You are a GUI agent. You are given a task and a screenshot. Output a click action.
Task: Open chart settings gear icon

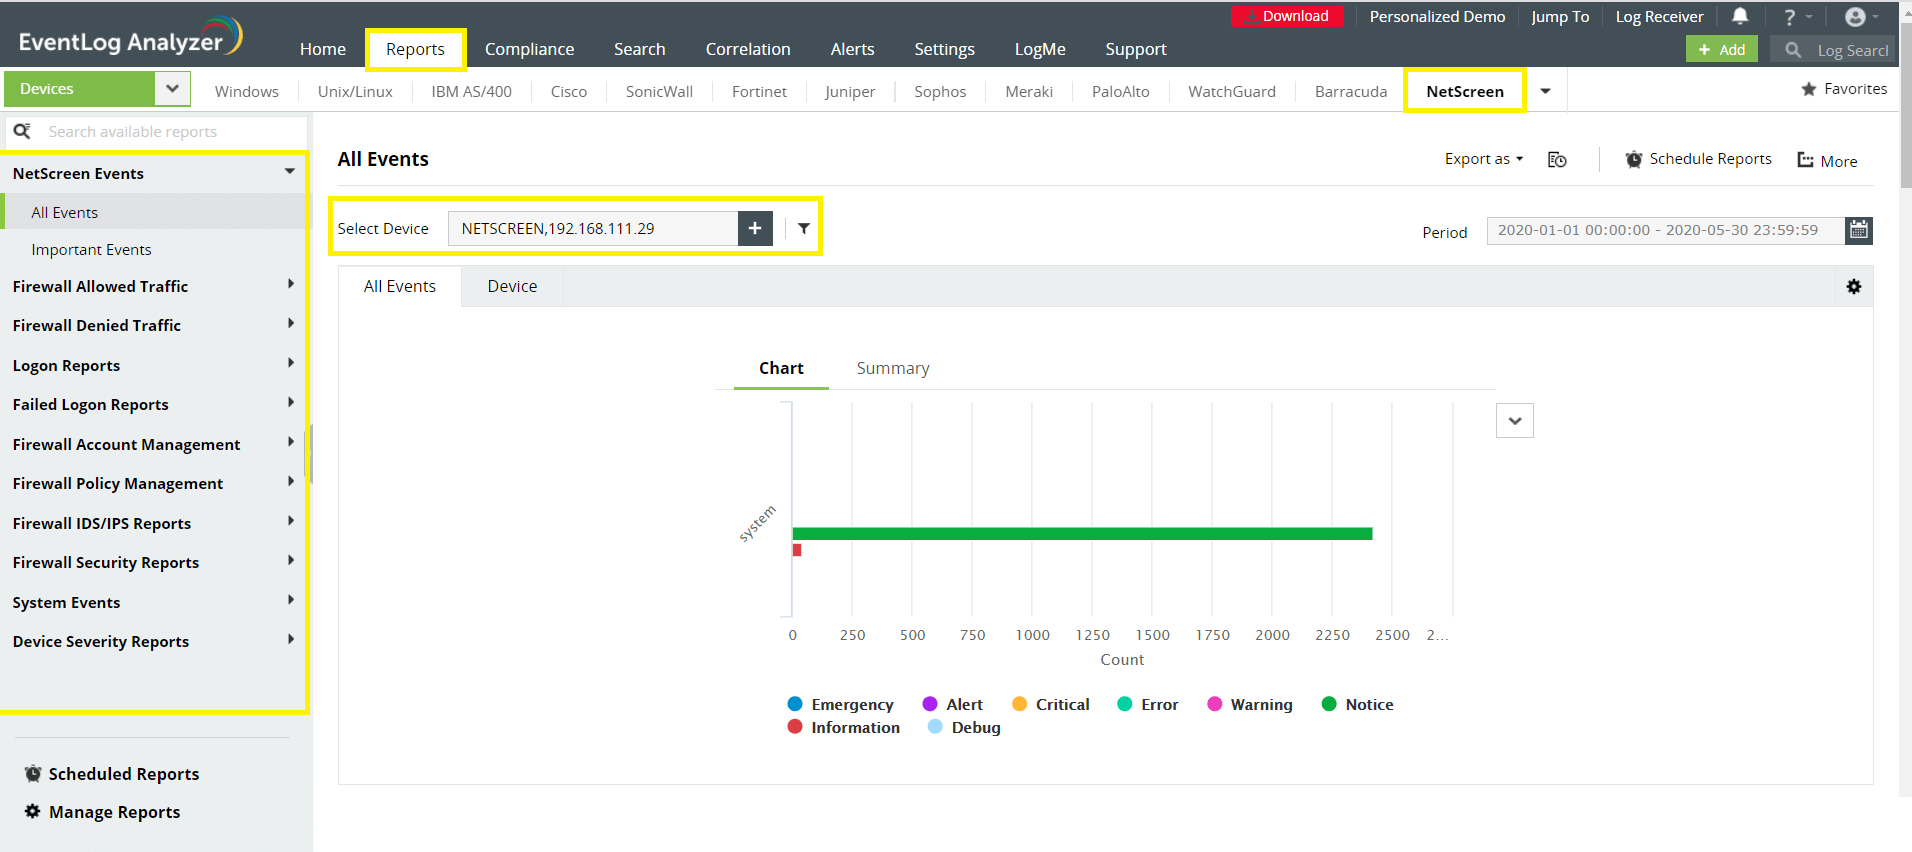pyautogui.click(x=1854, y=287)
